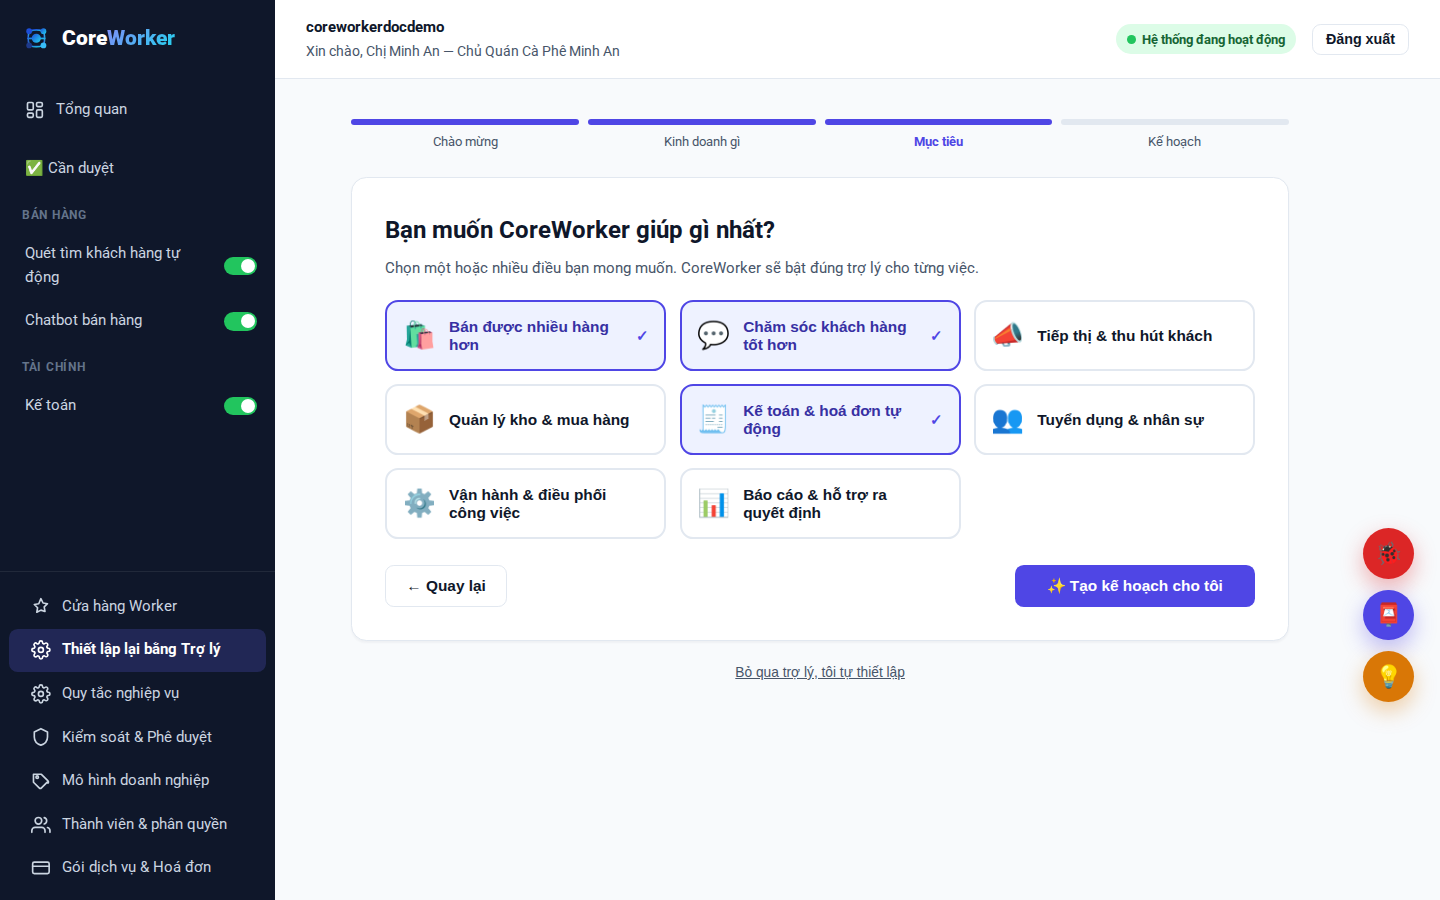Click the Thiết lập lại bằng Trợ lý gear icon

pos(41,650)
